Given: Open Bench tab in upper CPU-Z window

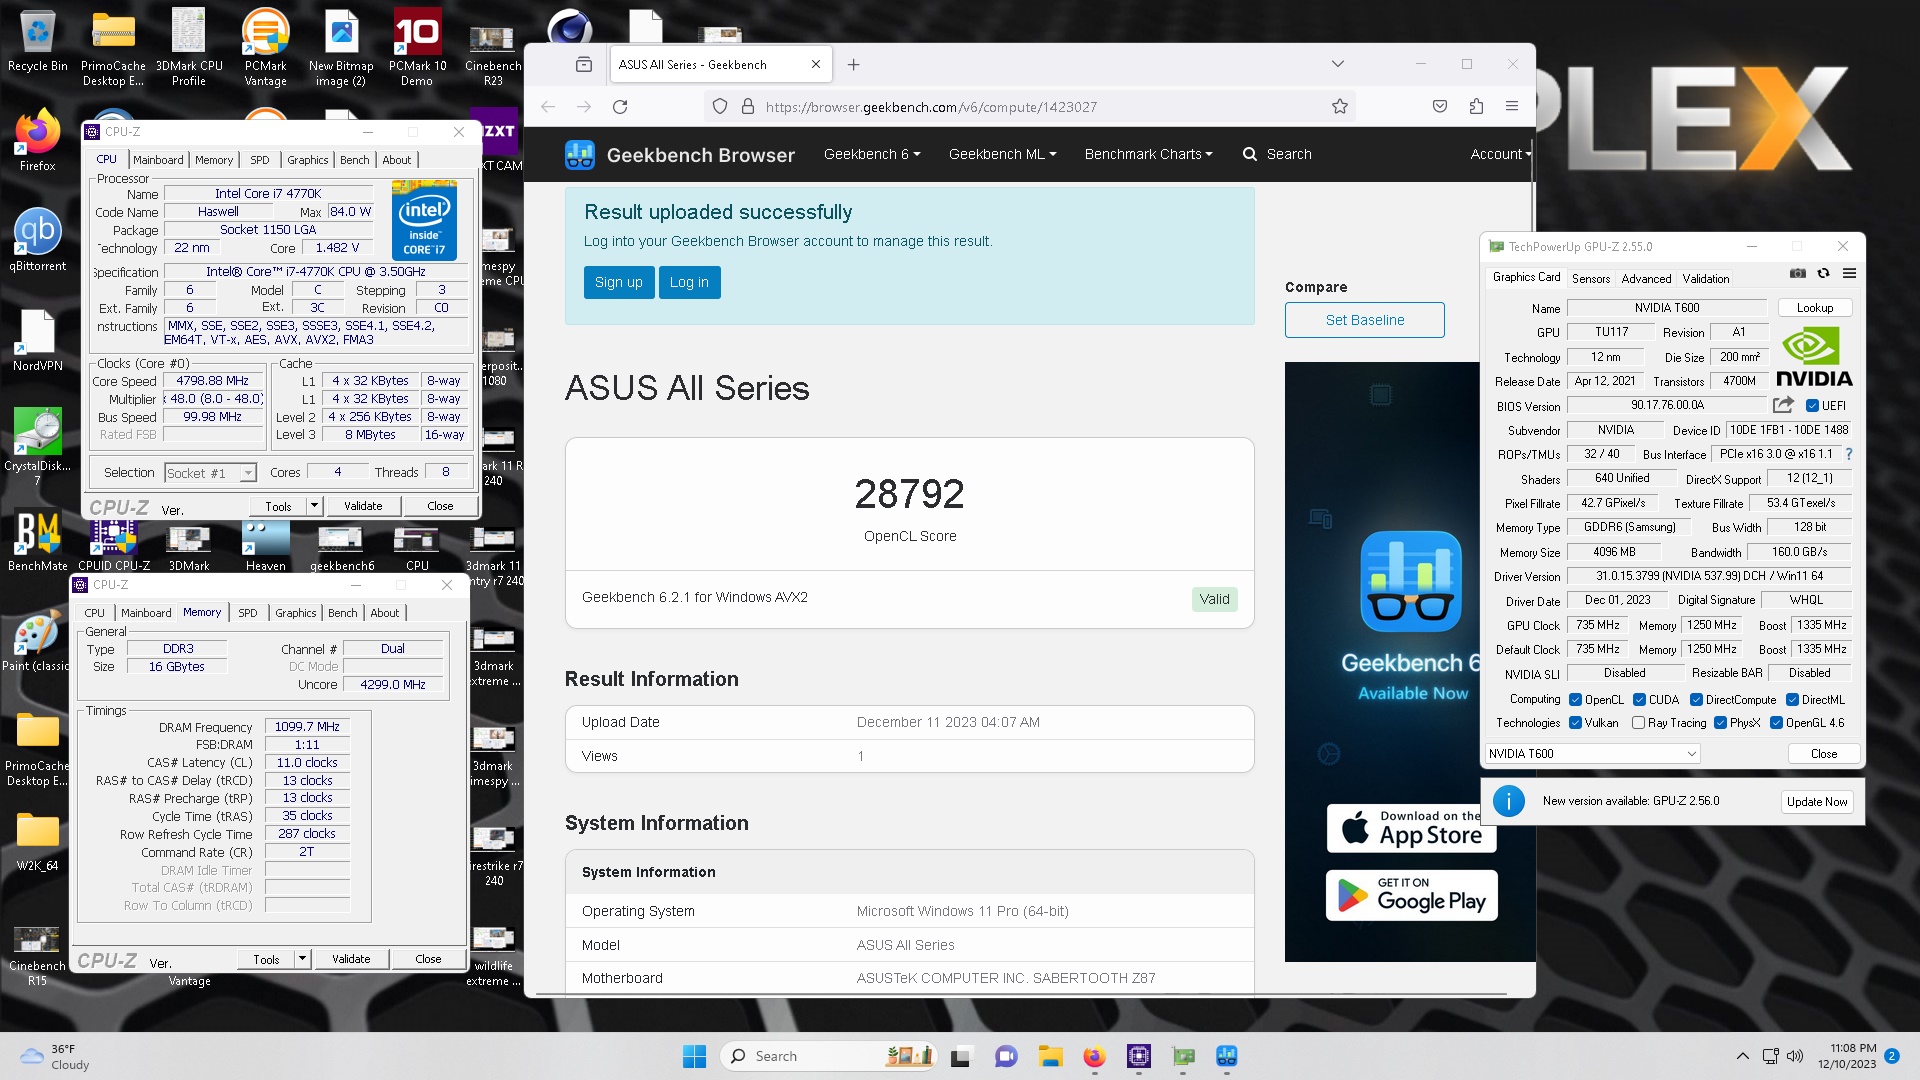Looking at the screenshot, I should click(354, 160).
